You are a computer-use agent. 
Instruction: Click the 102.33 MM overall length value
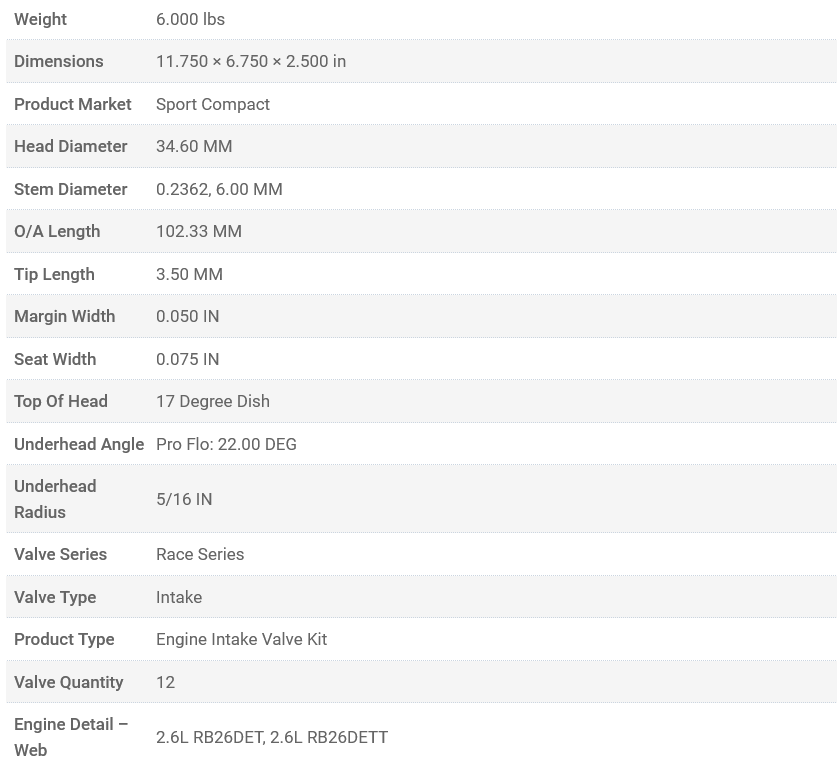click(x=199, y=231)
